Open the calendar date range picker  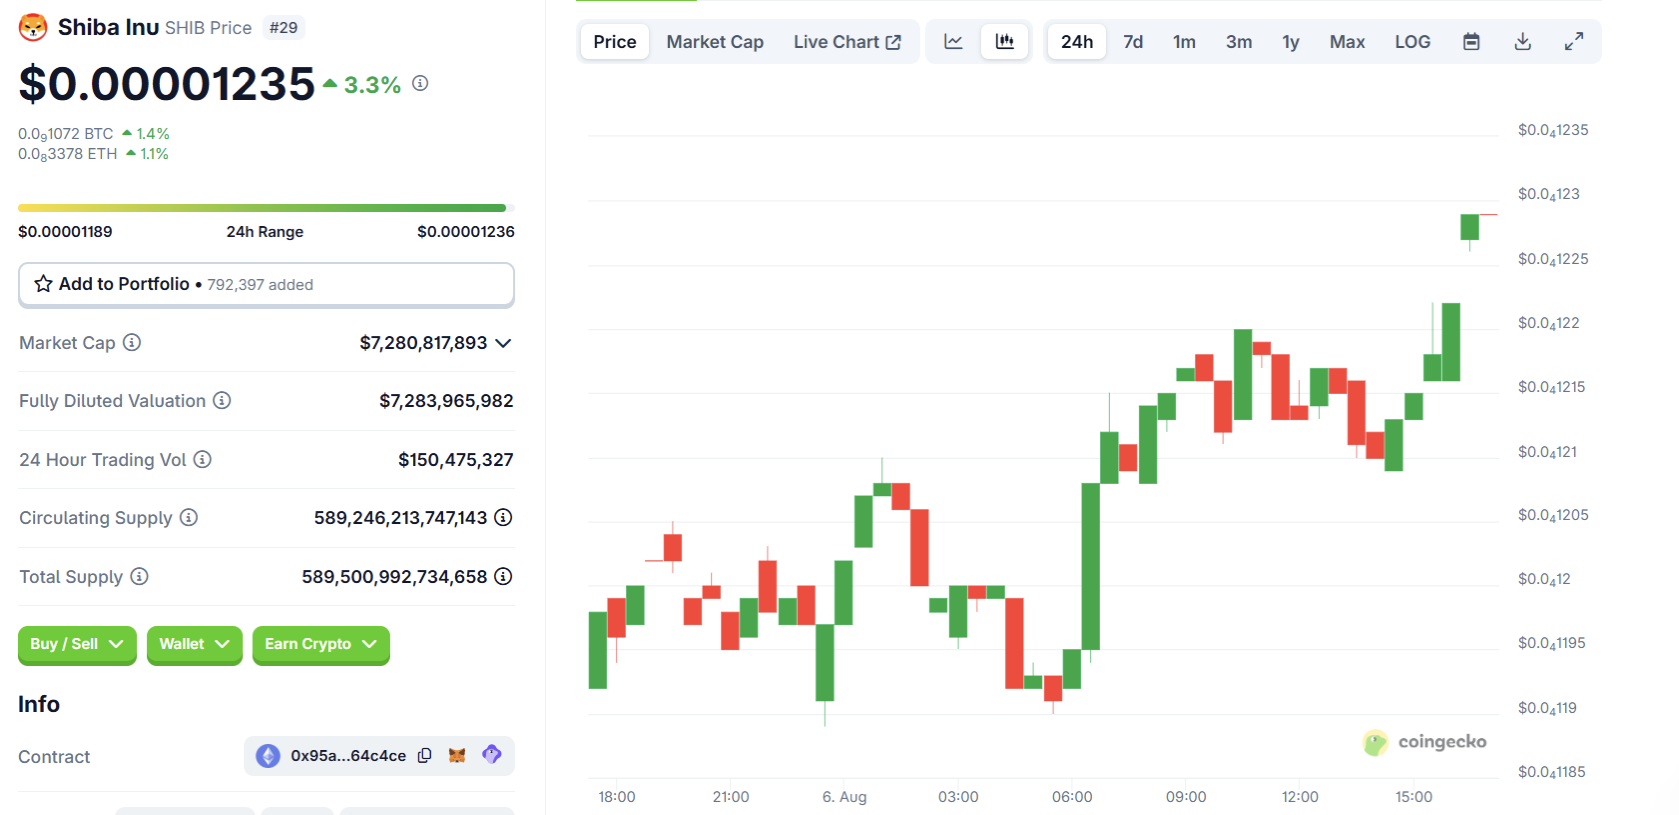pos(1471,42)
